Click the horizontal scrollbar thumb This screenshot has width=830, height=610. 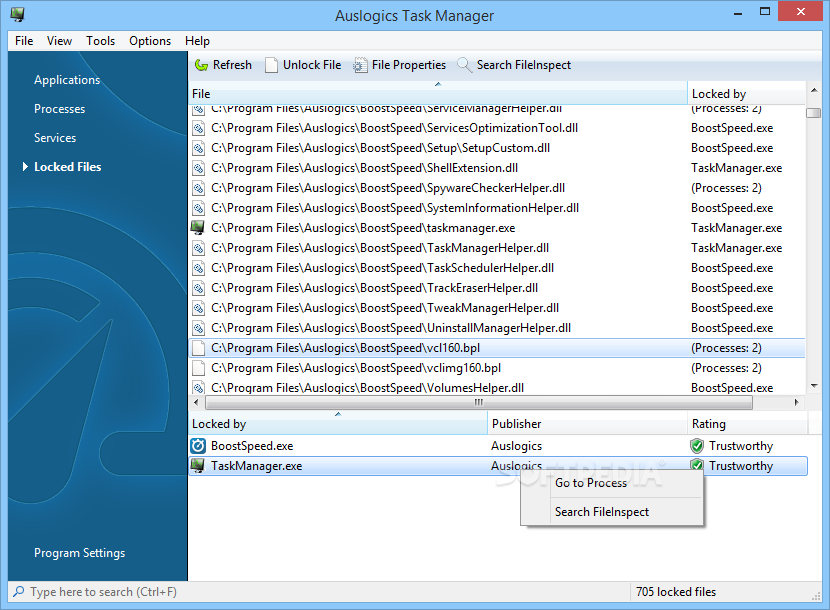pos(479,402)
